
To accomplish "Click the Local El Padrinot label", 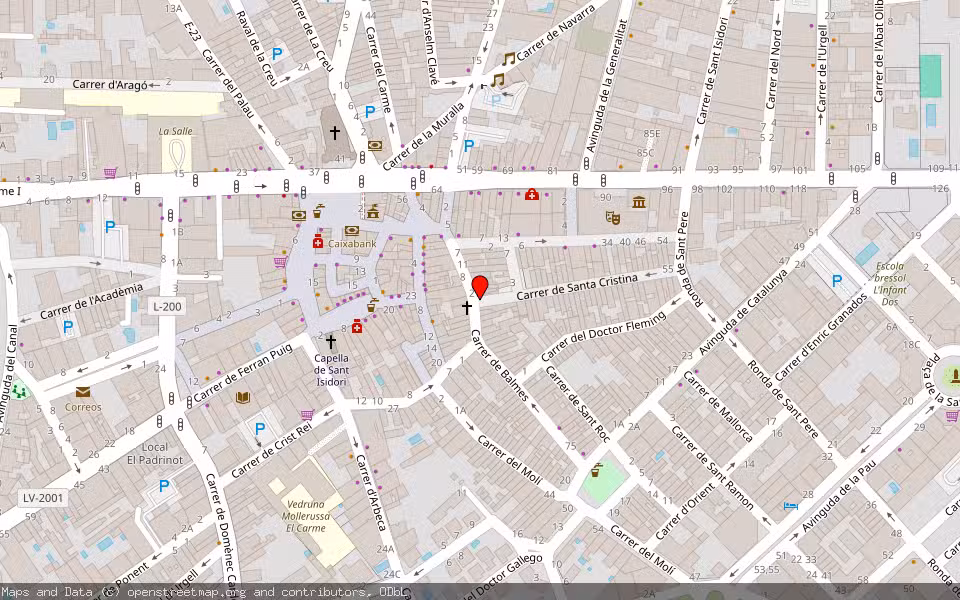I will [155, 453].
